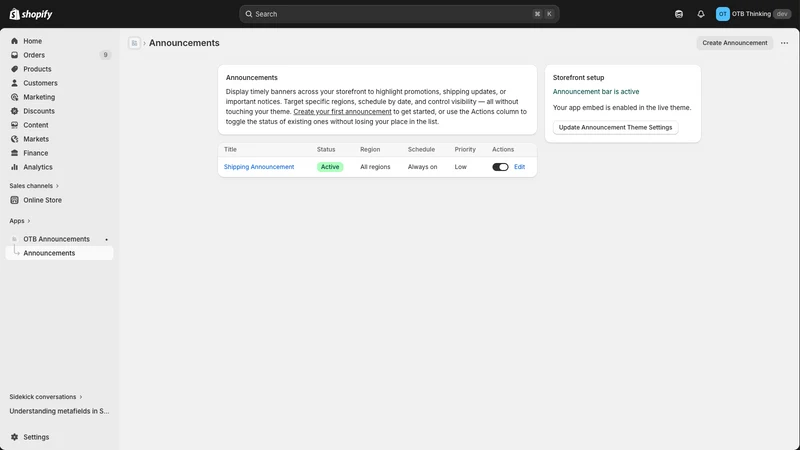Click the pin dot beside OTB Announcements
The image size is (800, 450).
tap(107, 239)
